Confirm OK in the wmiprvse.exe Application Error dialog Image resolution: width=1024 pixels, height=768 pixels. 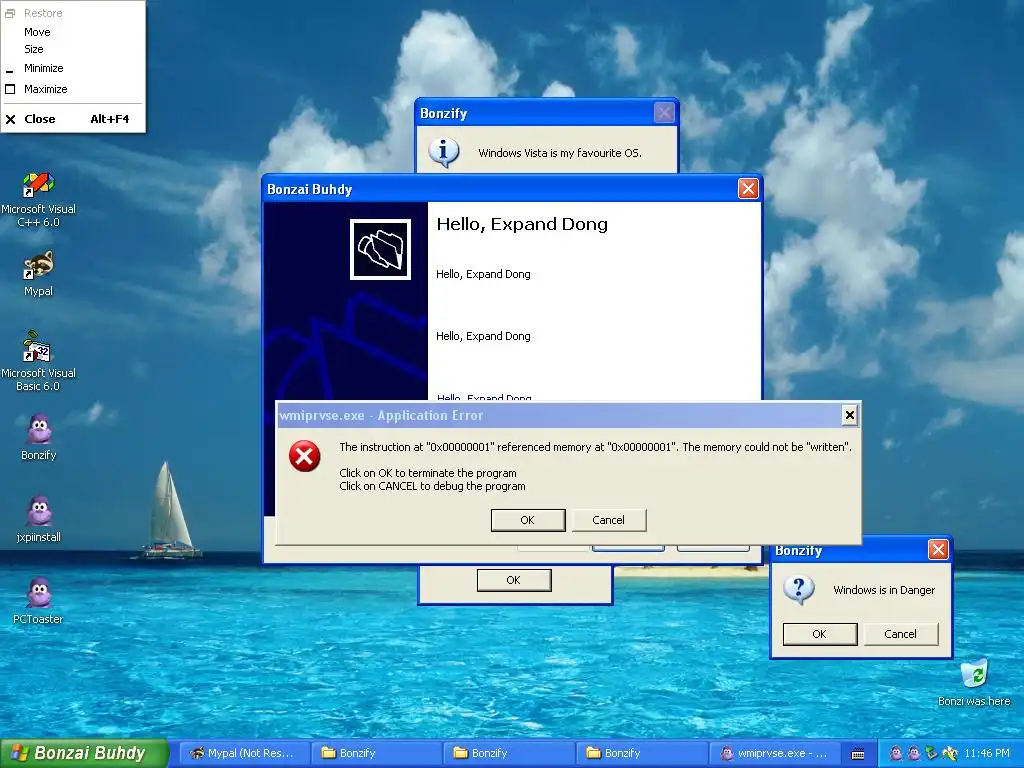(x=528, y=520)
